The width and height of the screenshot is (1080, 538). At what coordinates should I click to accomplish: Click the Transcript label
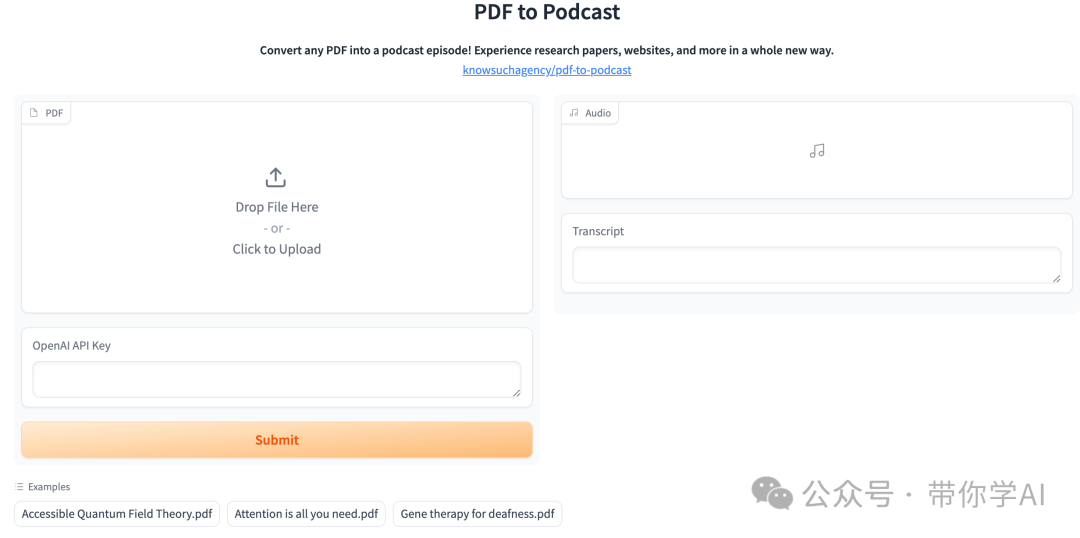[x=598, y=231]
